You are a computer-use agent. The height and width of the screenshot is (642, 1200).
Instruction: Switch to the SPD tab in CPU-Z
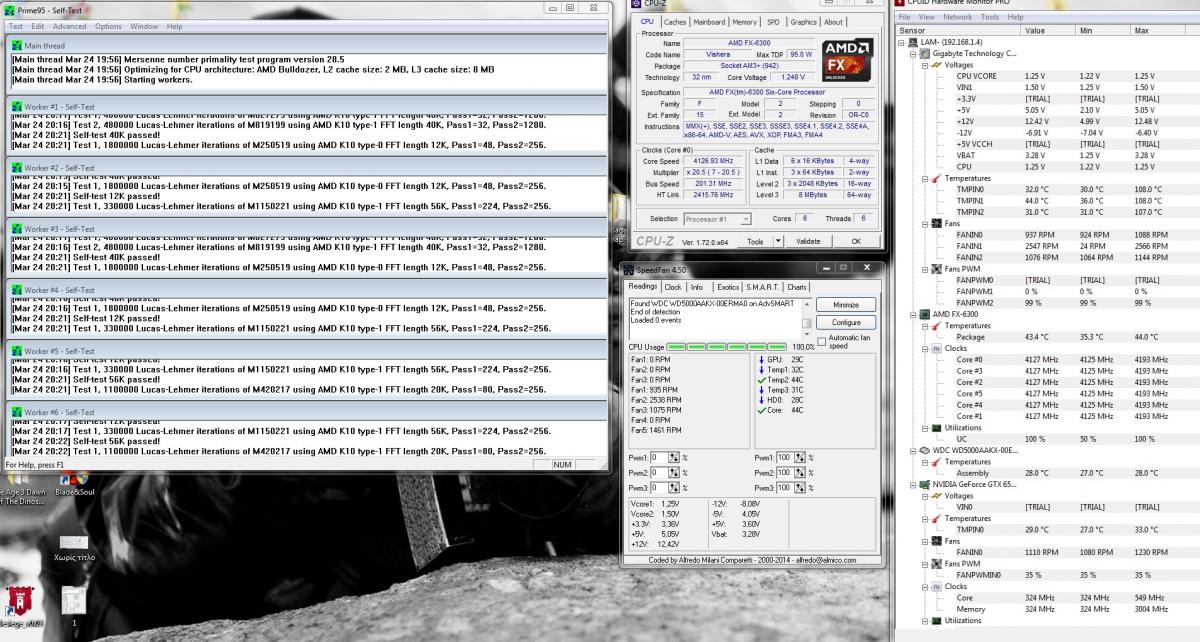coord(773,21)
